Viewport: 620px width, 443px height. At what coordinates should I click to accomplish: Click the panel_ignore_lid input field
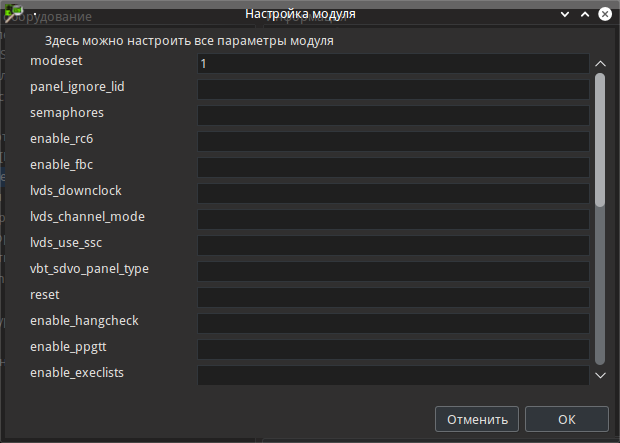(392, 89)
